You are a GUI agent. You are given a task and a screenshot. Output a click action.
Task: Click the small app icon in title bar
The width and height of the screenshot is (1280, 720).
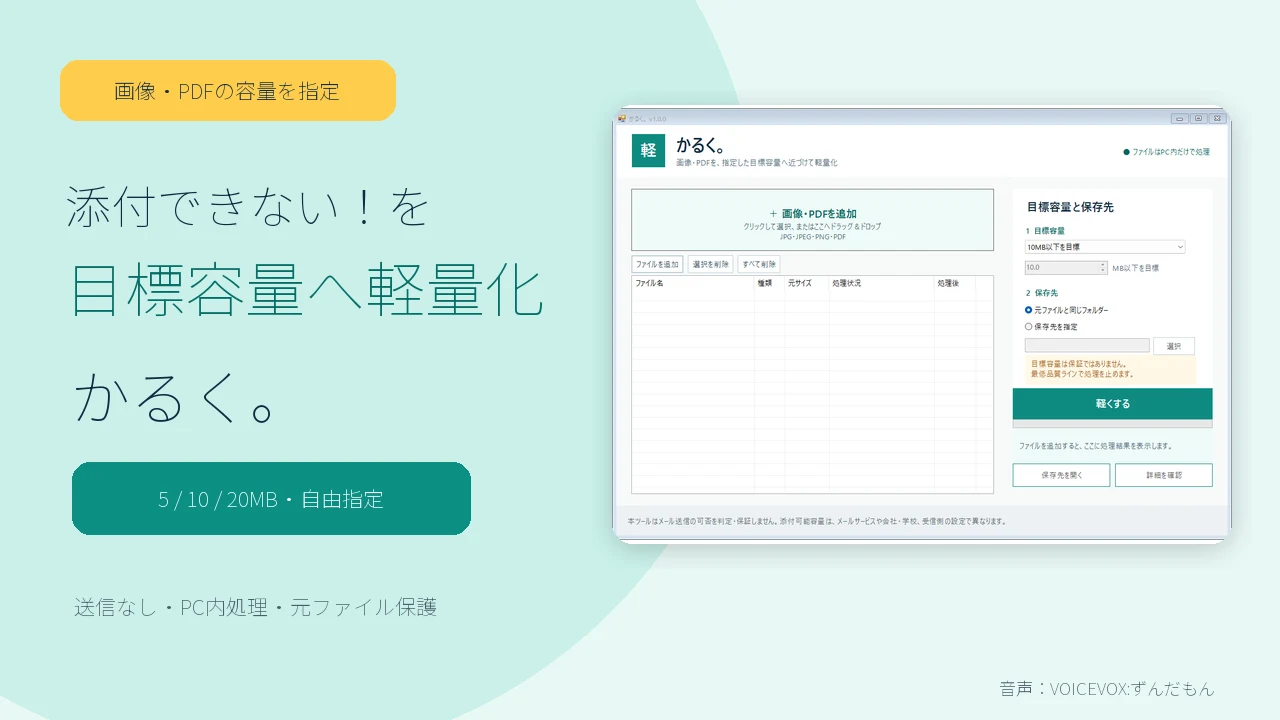tap(622, 118)
